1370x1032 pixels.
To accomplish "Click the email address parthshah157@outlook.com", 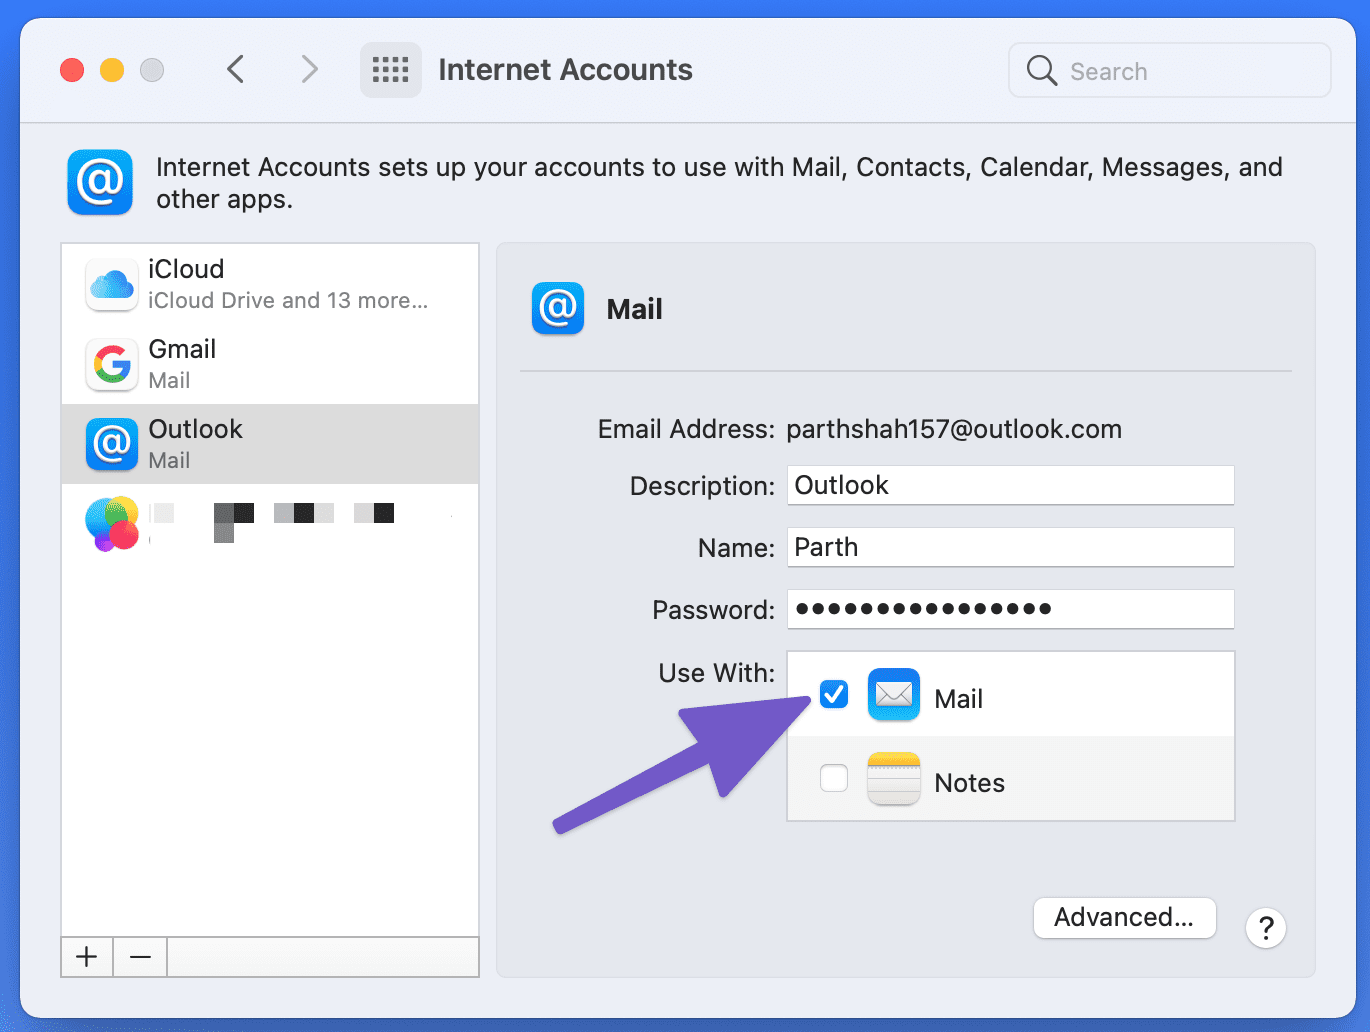I will (x=954, y=429).
